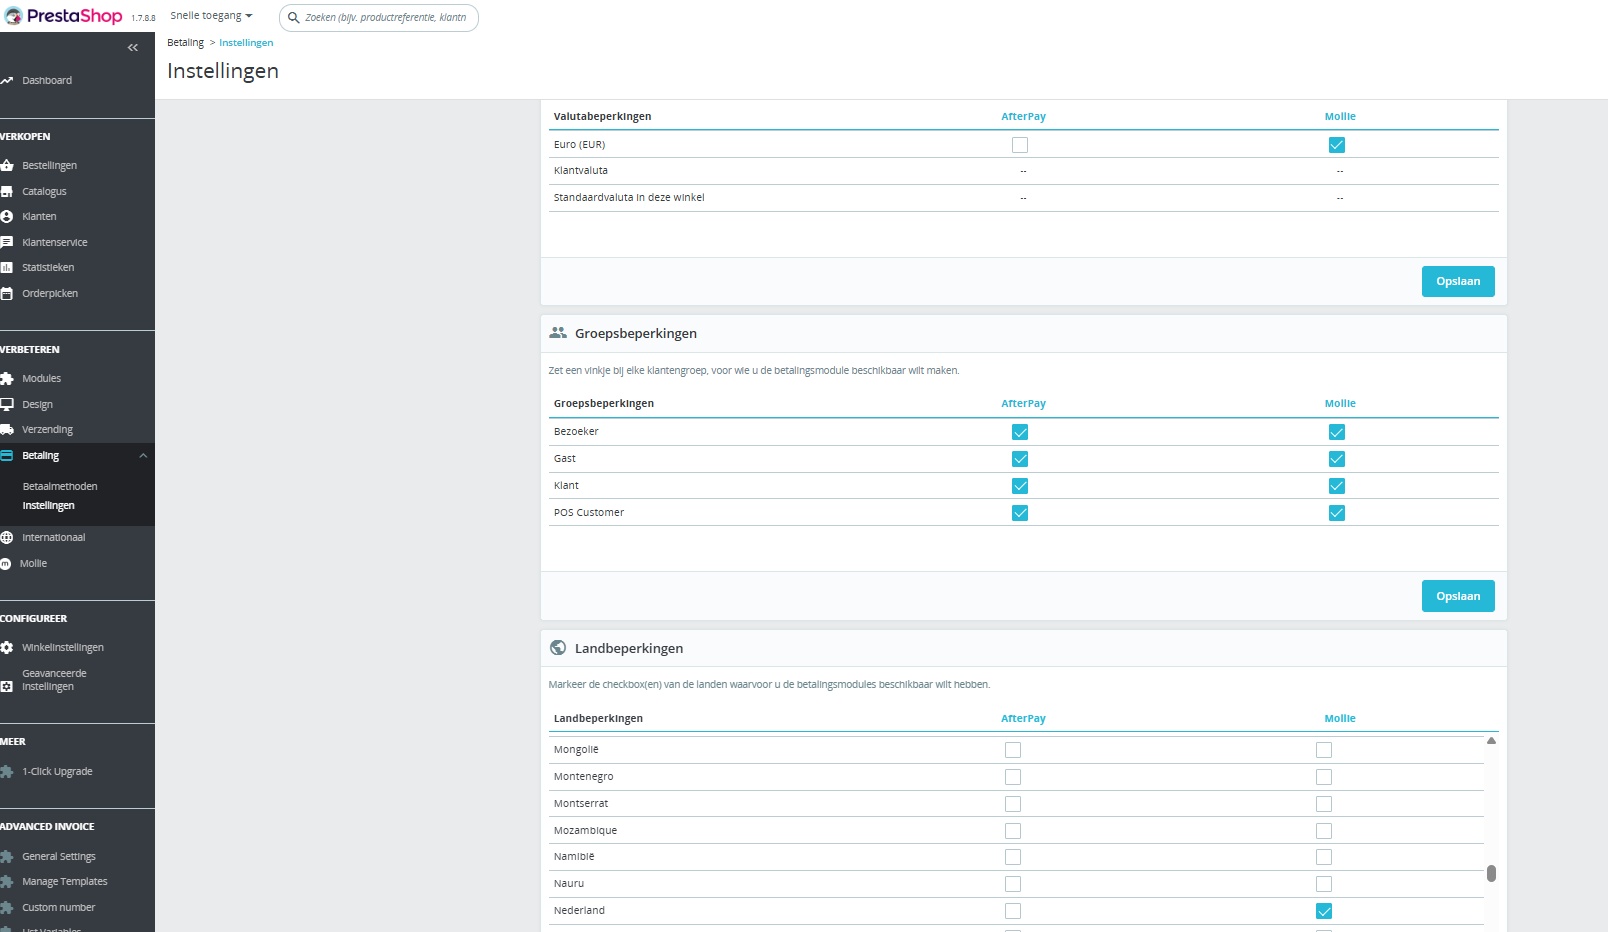Click the Verzending truck icon
This screenshot has width=1608, height=932.
point(7,429)
